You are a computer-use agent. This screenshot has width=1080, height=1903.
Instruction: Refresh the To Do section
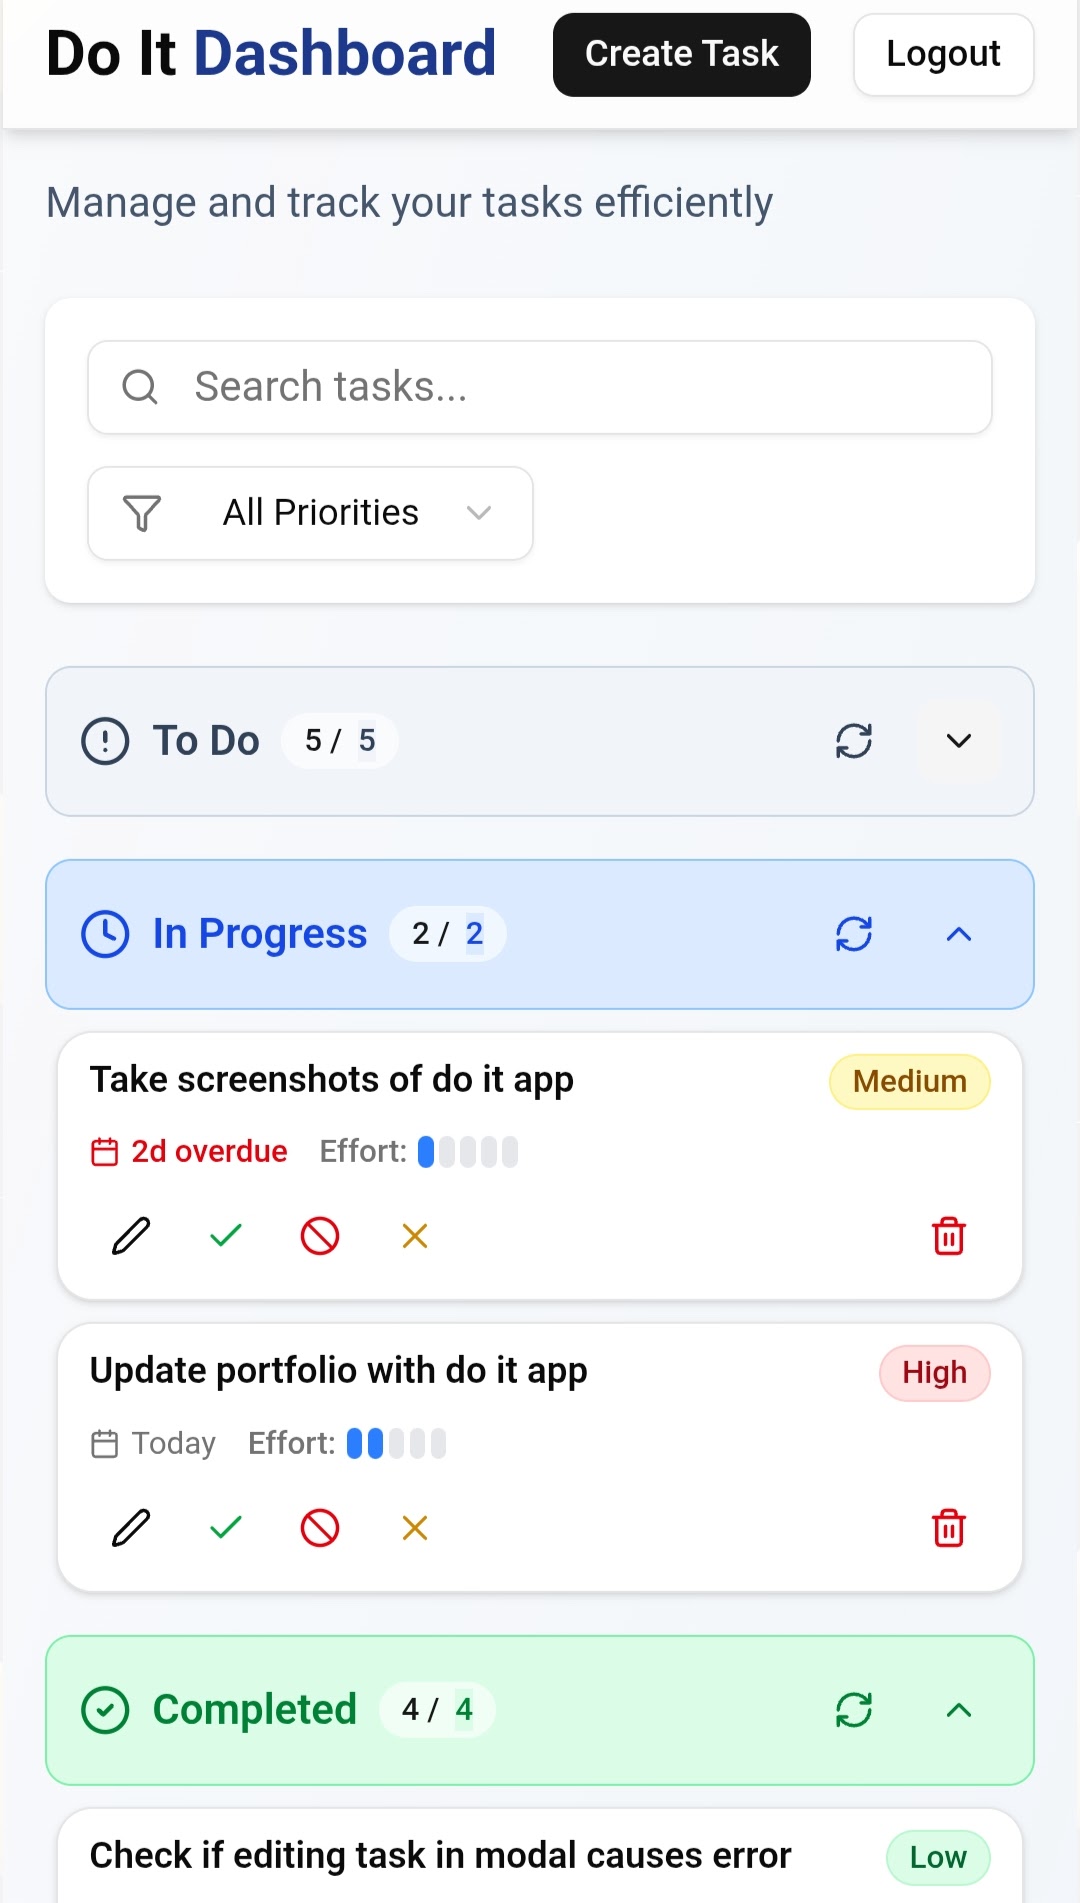[854, 741]
